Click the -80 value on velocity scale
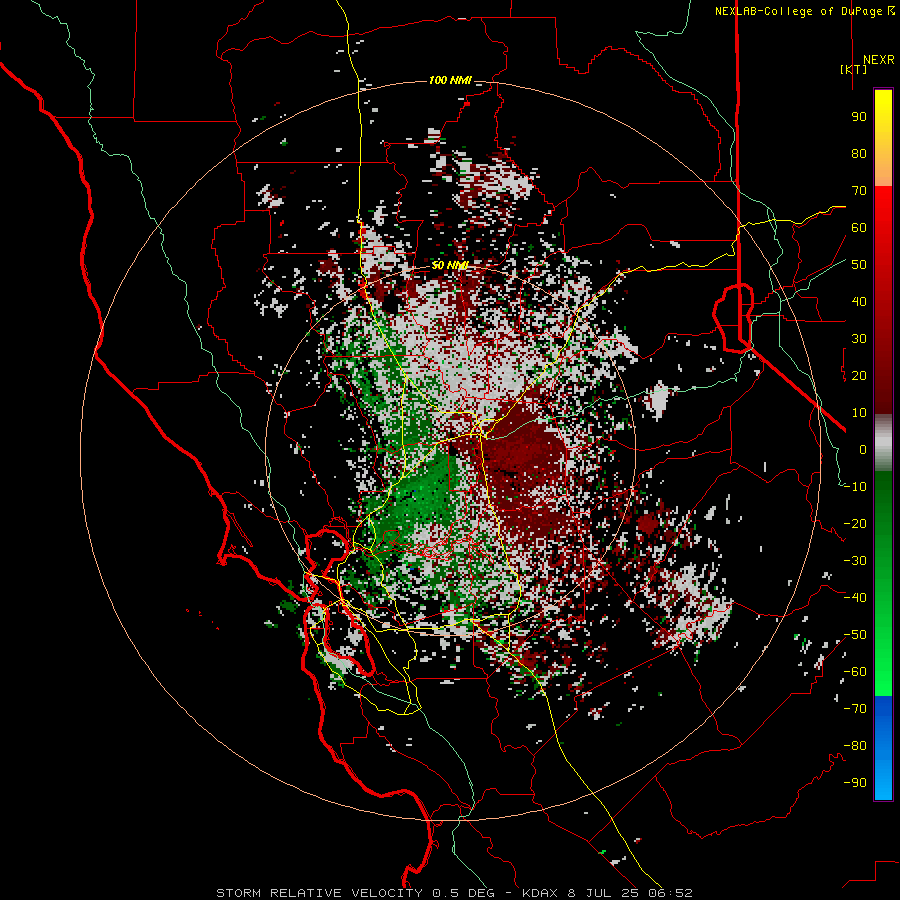 855,746
